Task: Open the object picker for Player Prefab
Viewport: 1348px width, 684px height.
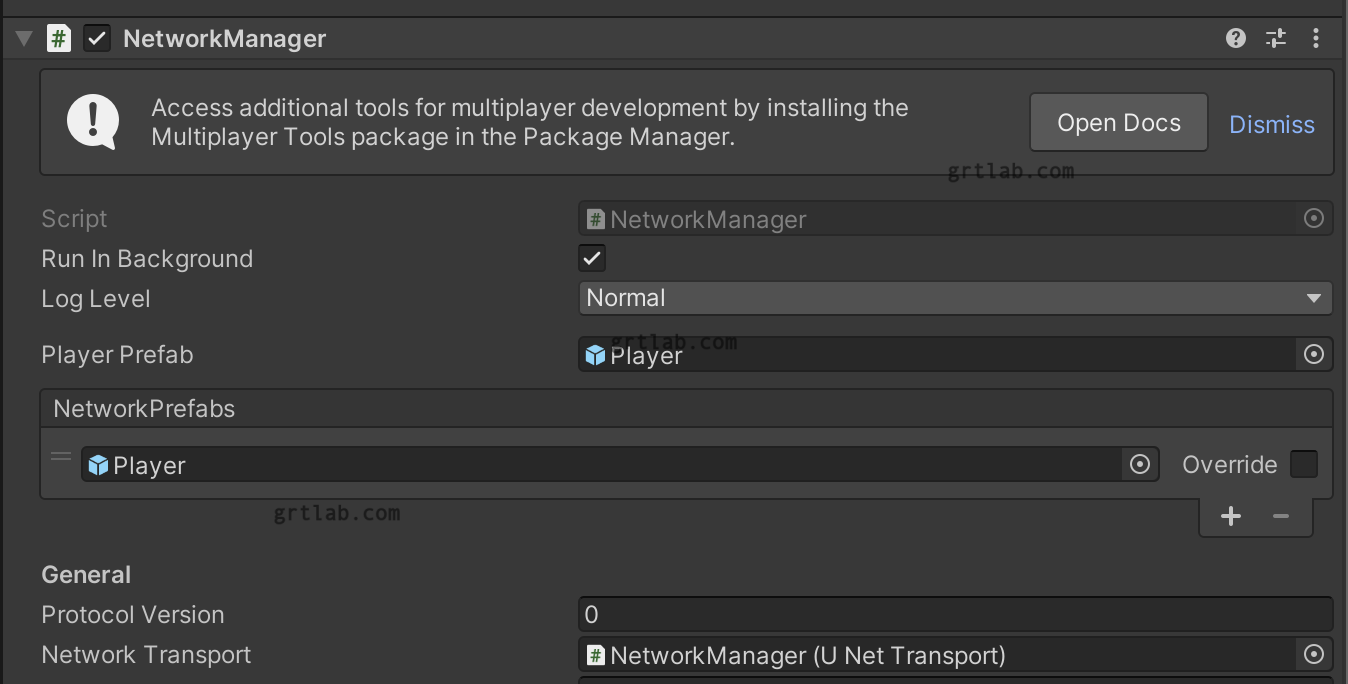Action: click(x=1313, y=354)
